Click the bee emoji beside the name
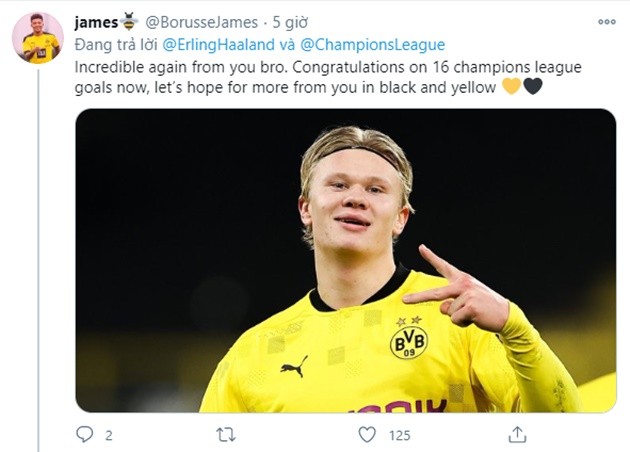 coord(129,21)
